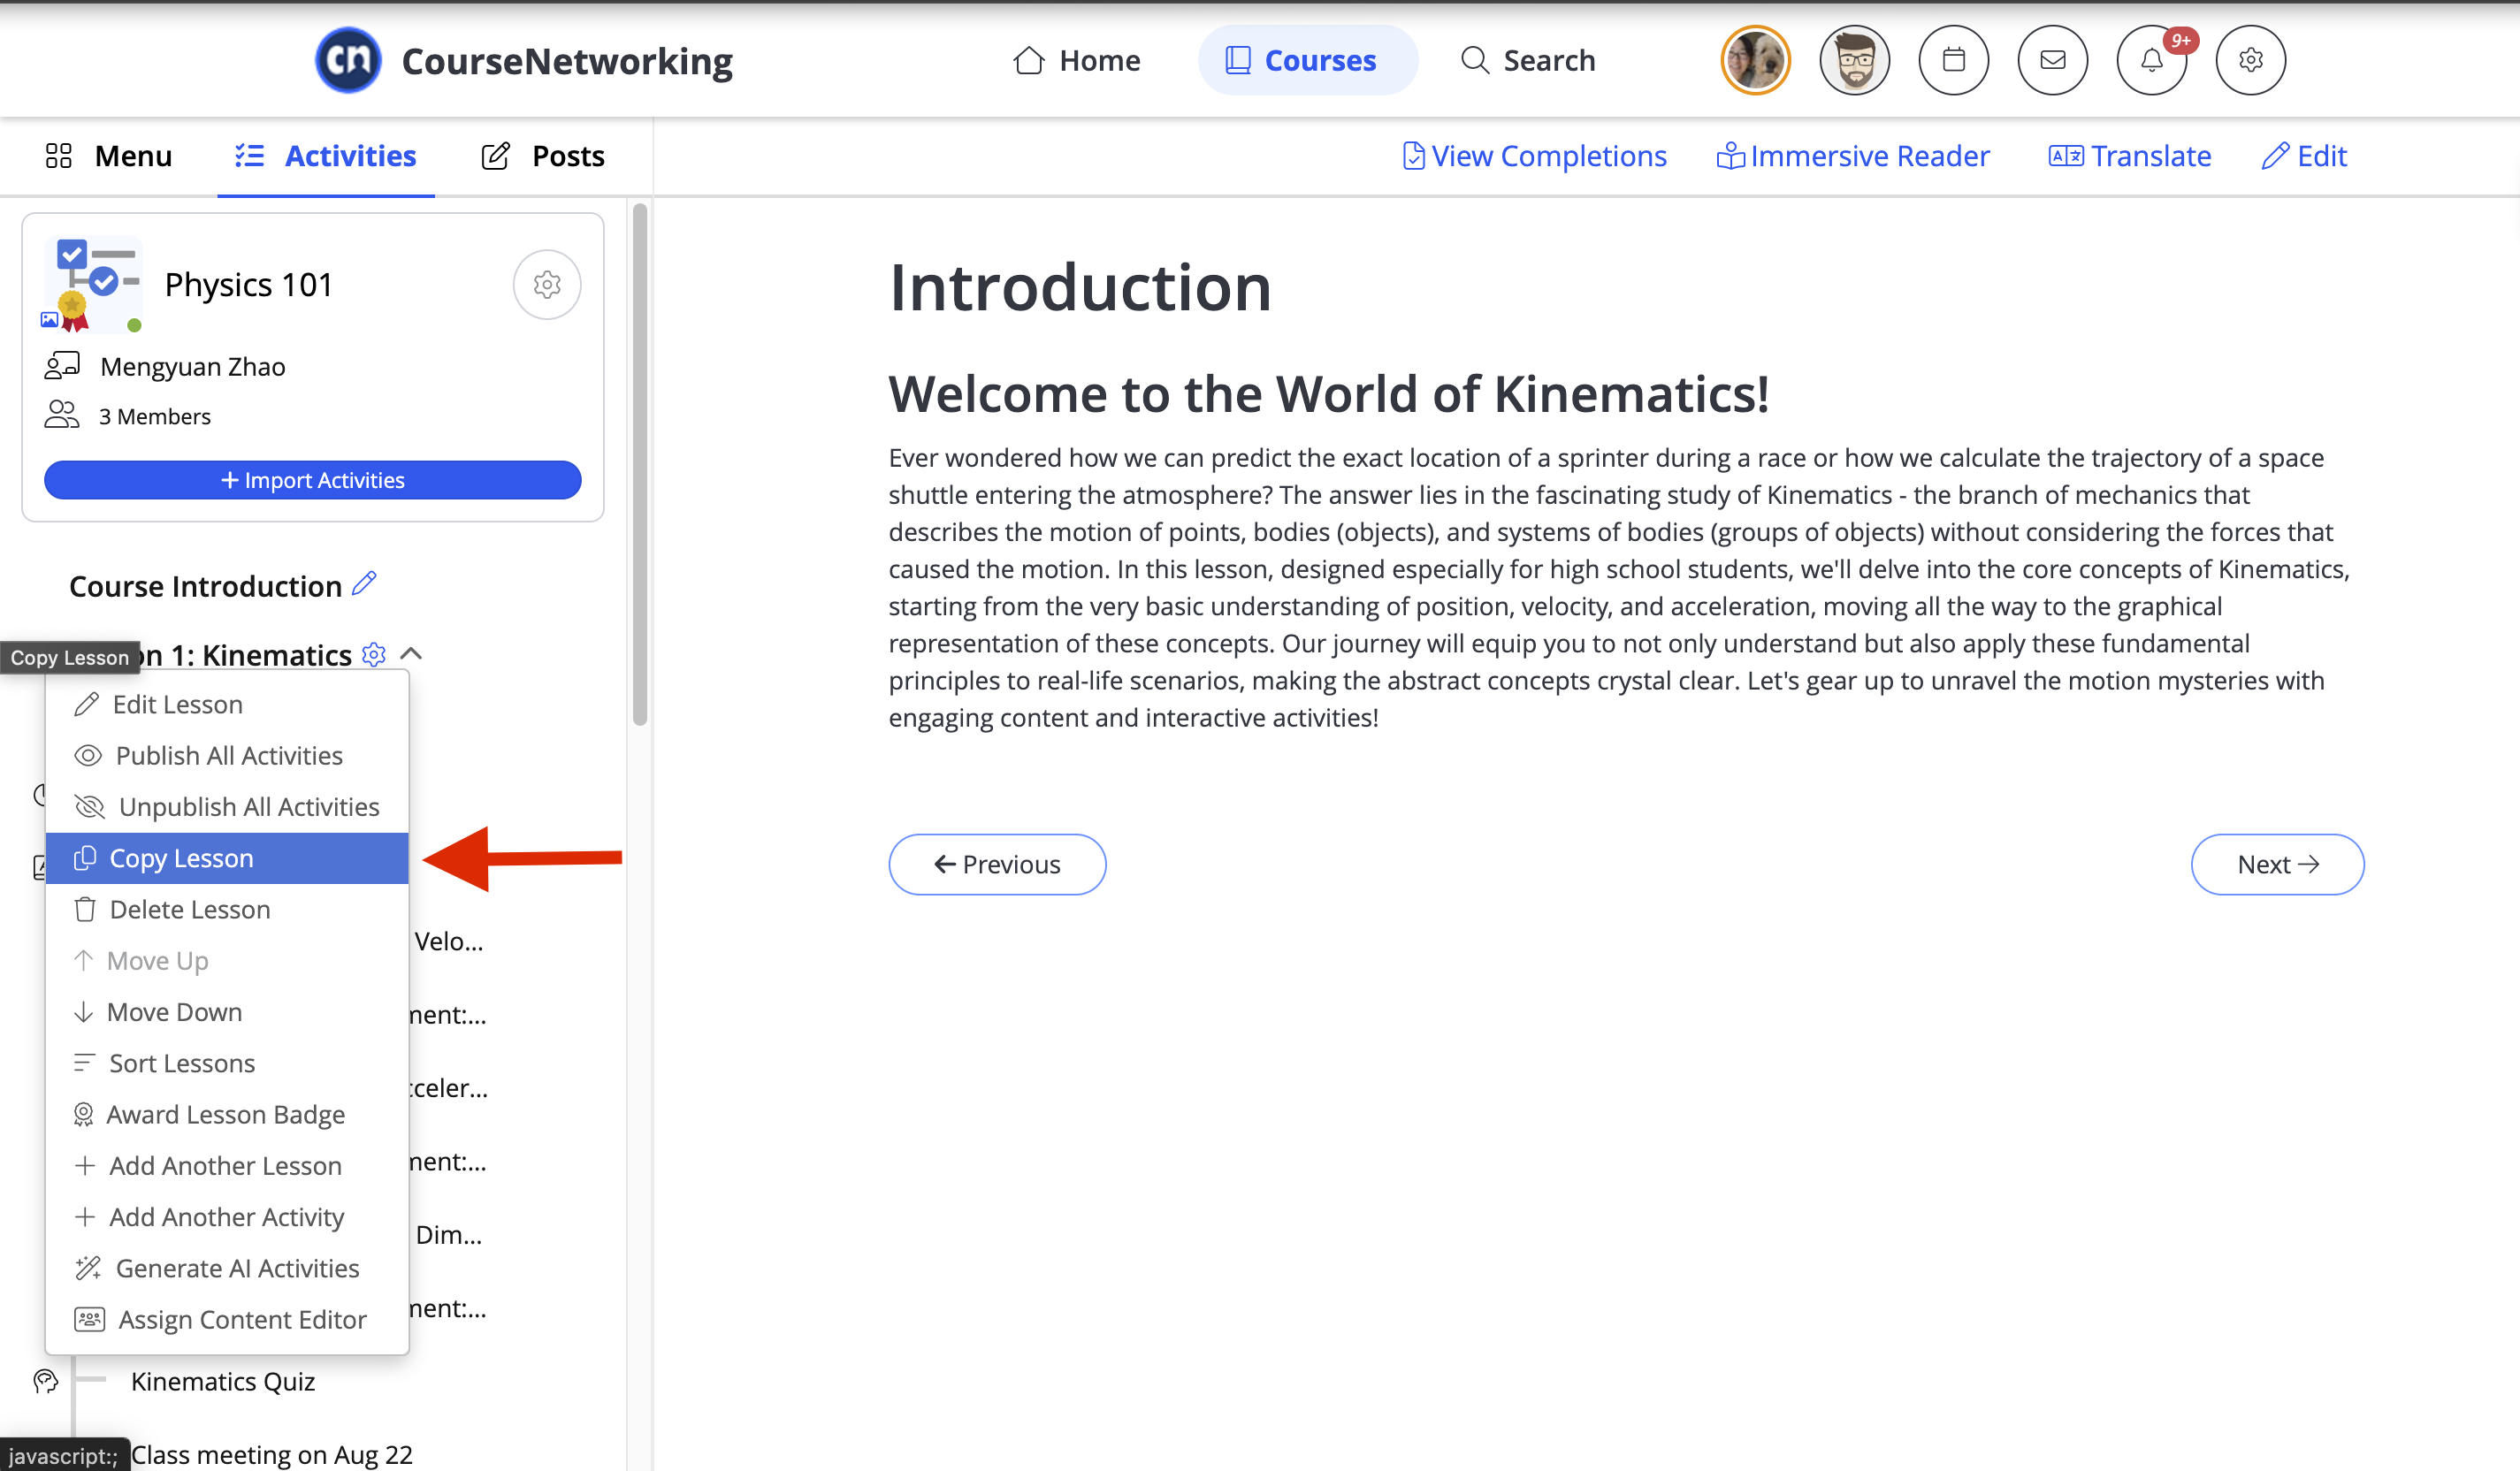Open Physics 101 course settings gear
Viewport: 2520px width, 1471px height.
547,285
